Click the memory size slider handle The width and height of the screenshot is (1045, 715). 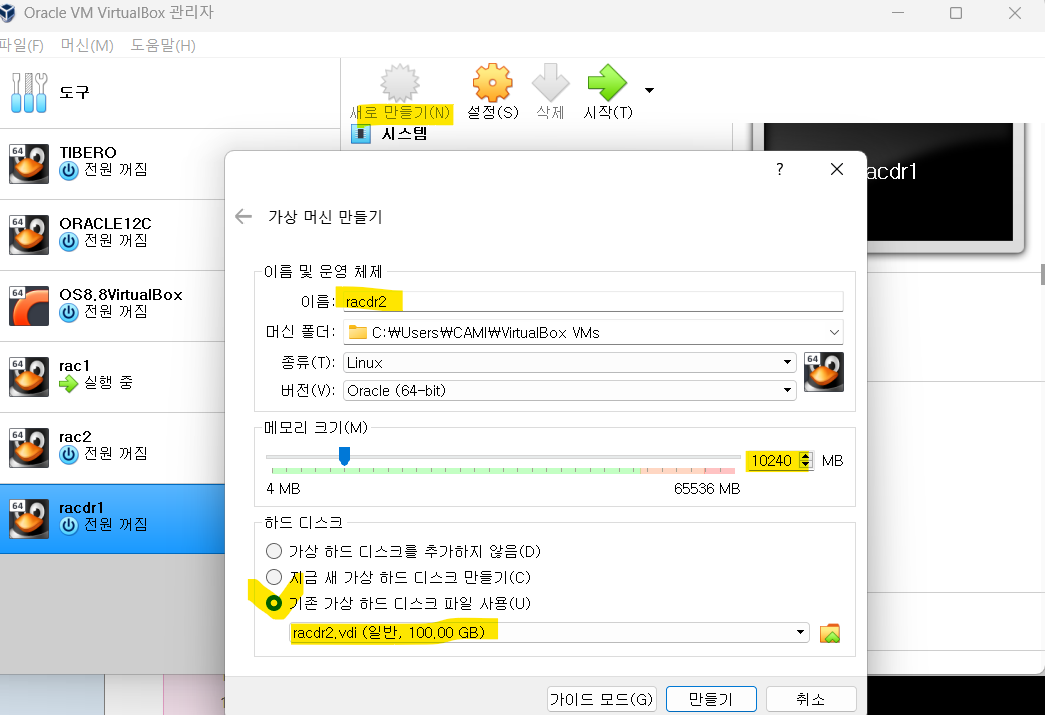345,456
